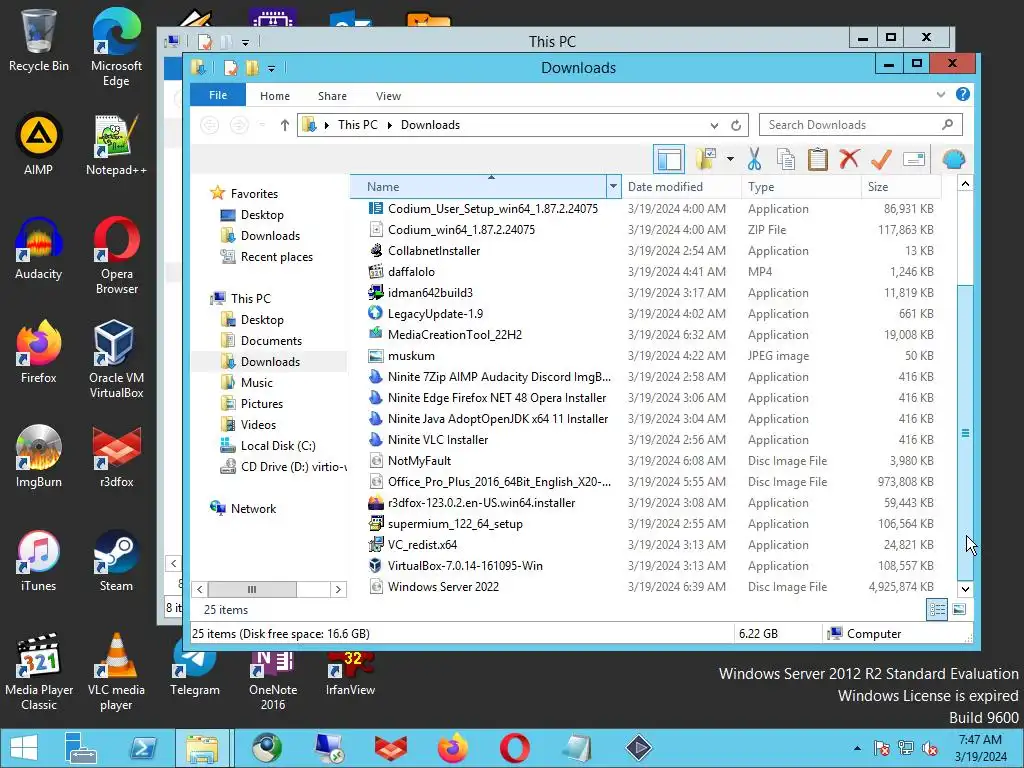Open the address bar history dropdown
The height and width of the screenshot is (768, 1024).
[x=714, y=125]
